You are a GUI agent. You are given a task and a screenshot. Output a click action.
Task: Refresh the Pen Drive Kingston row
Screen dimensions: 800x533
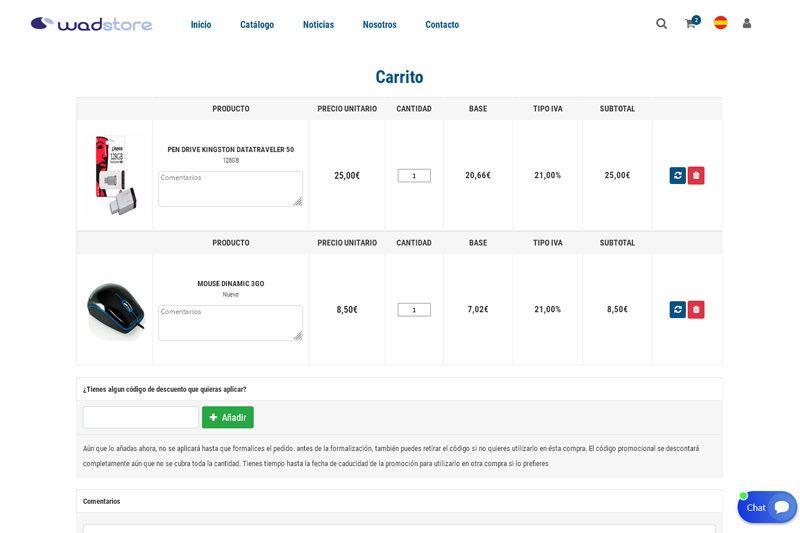[x=678, y=175]
